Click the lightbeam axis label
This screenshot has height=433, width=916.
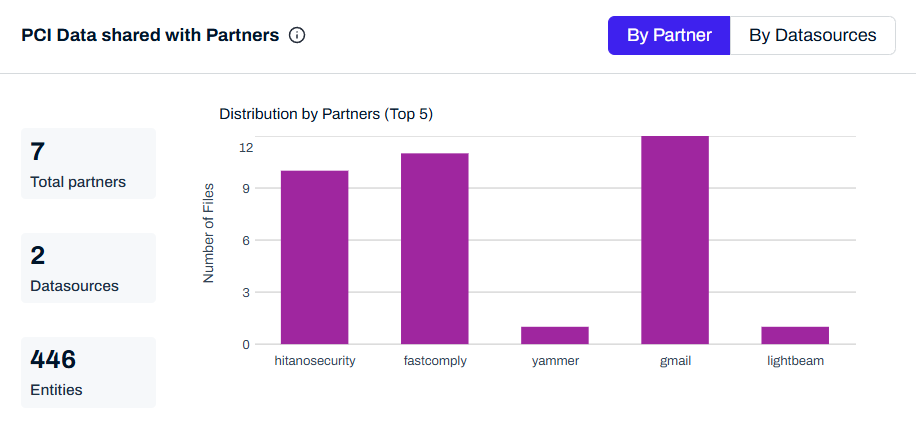point(795,361)
